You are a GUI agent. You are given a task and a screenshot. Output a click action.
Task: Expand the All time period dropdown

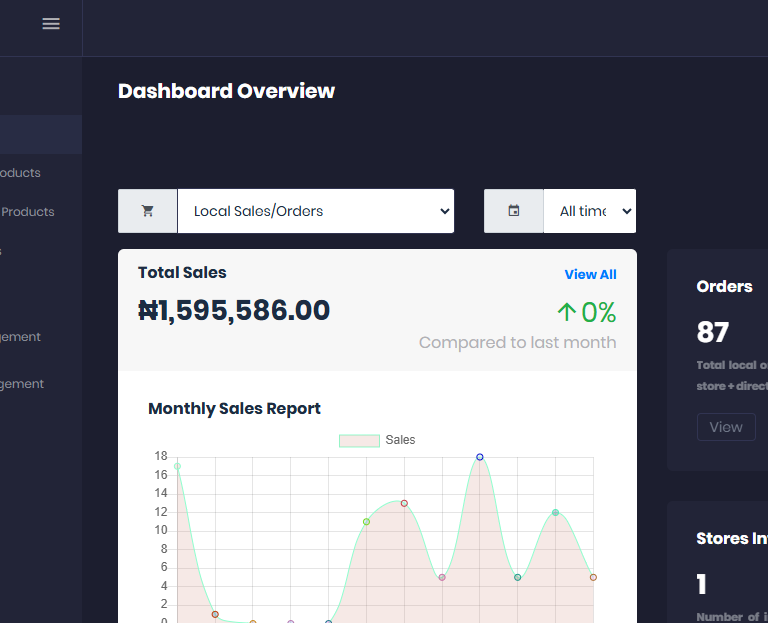(x=589, y=211)
